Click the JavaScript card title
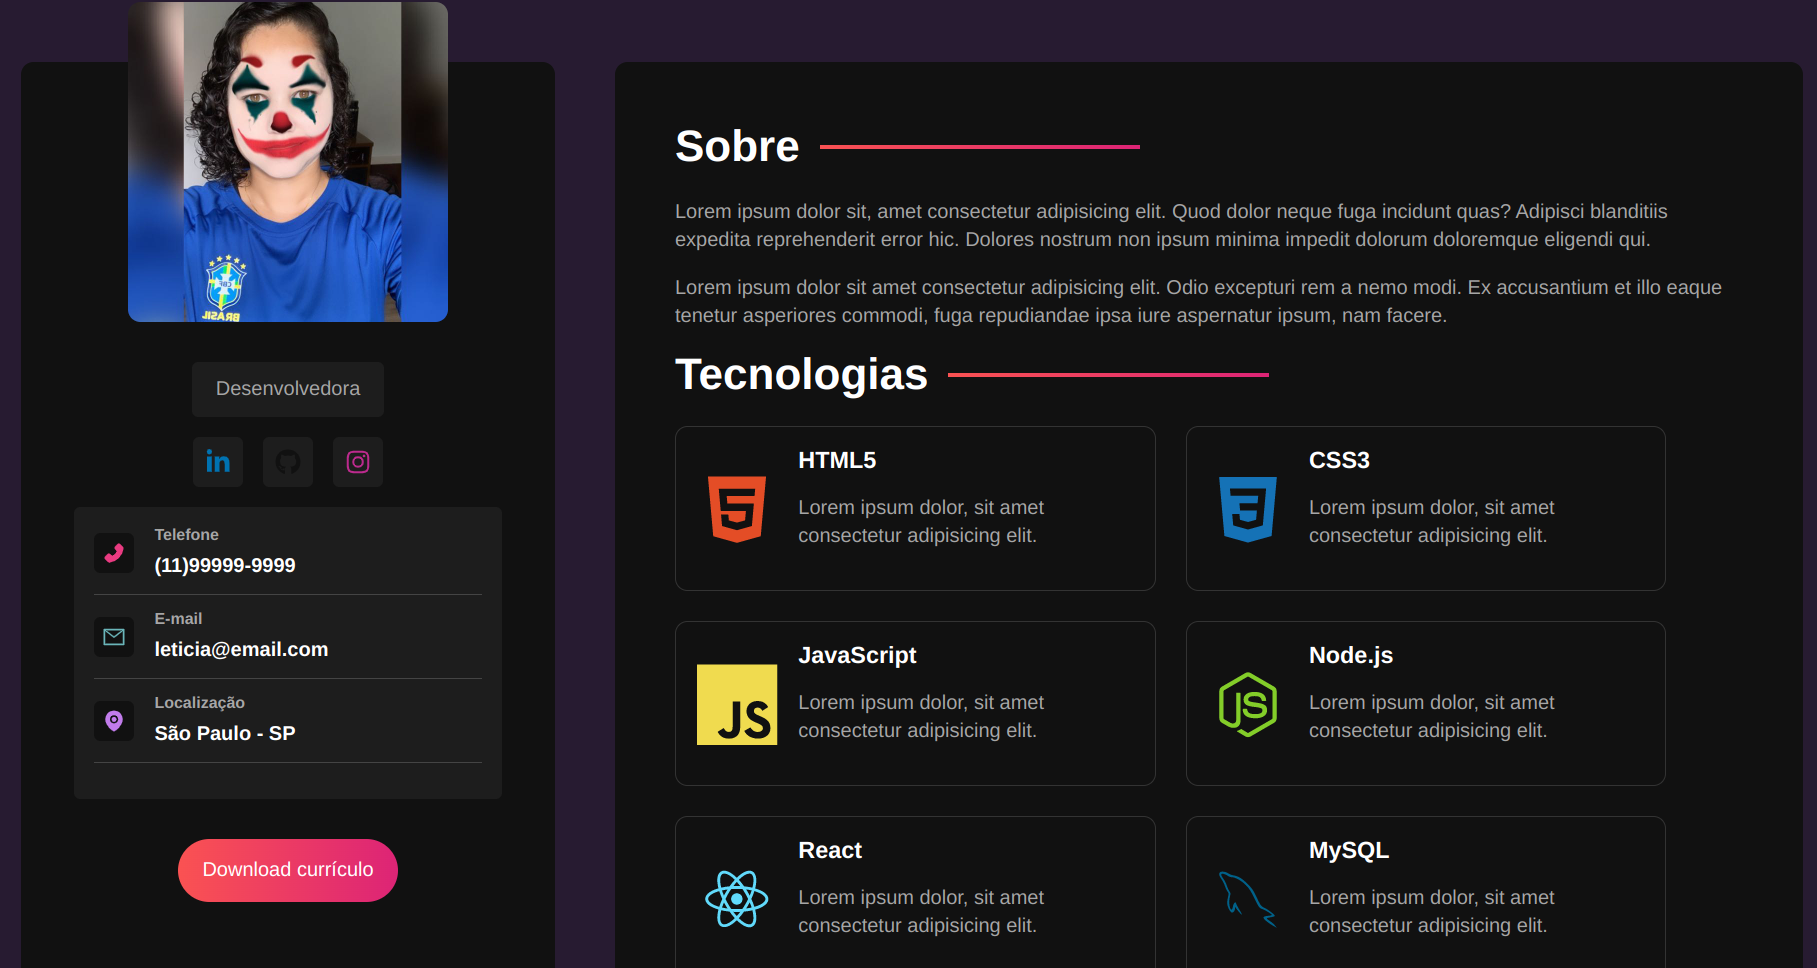Image resolution: width=1817 pixels, height=968 pixels. pos(857,655)
